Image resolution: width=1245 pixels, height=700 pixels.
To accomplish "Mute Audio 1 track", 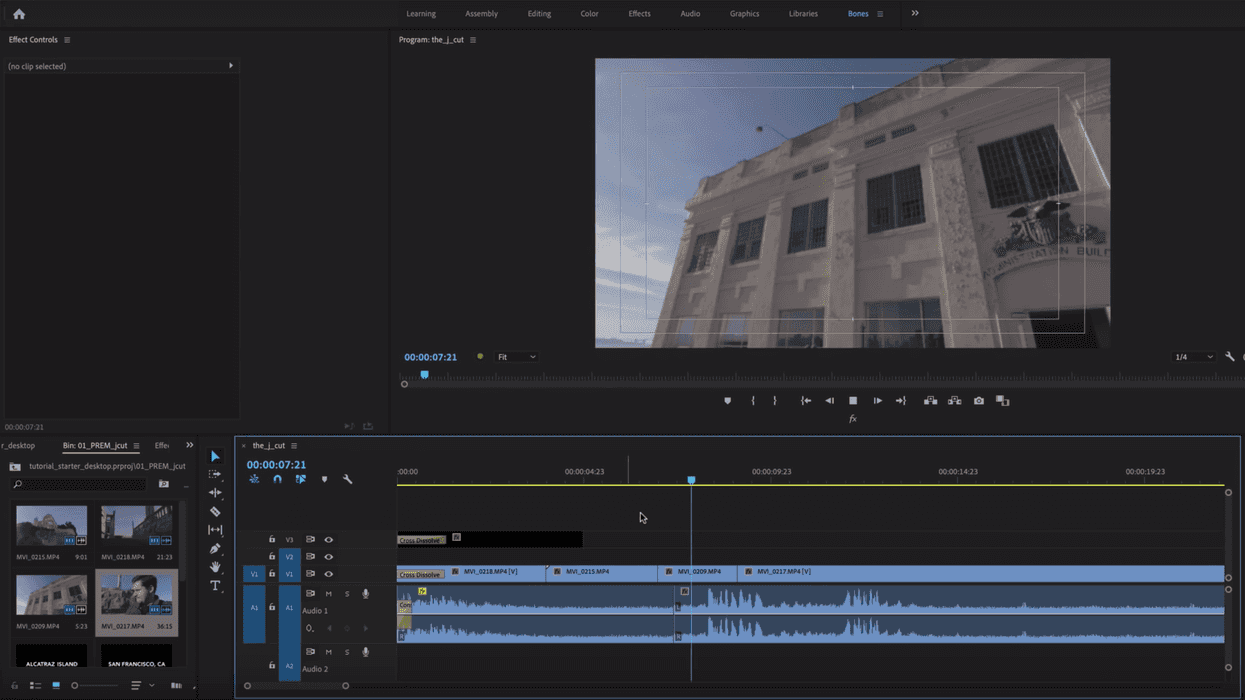I will (x=328, y=594).
